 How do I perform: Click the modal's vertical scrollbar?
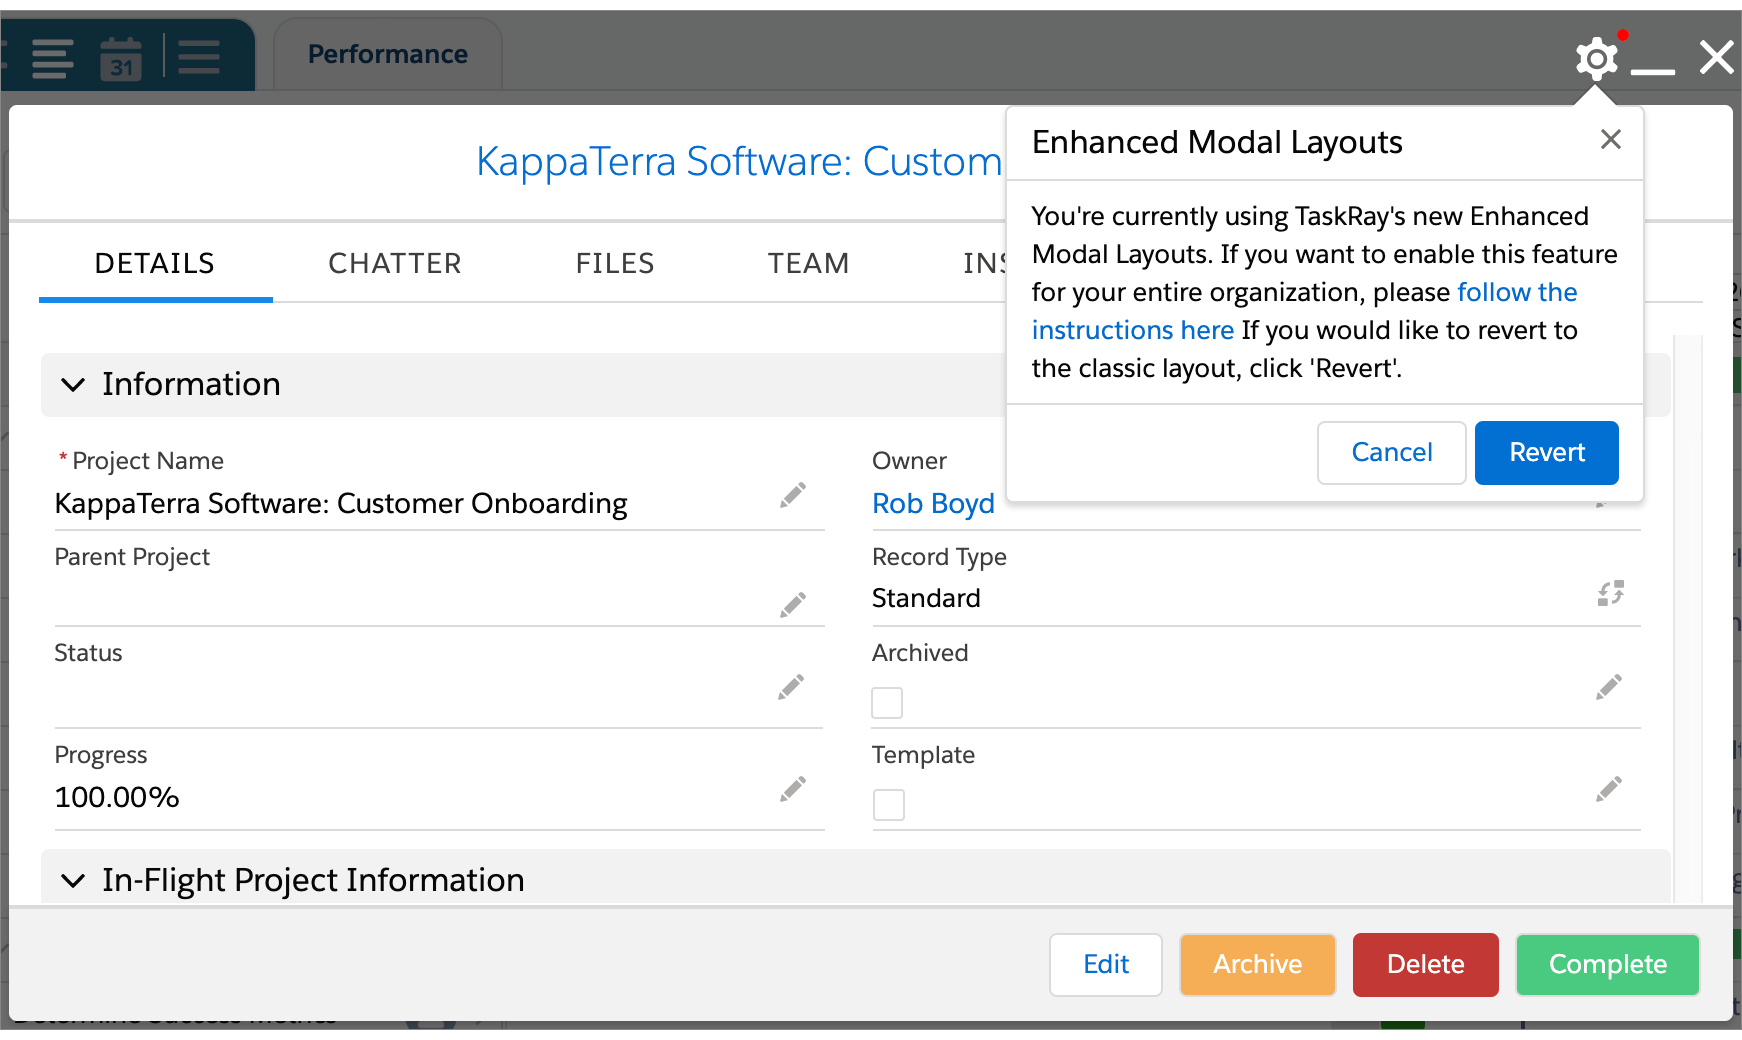[1688, 620]
